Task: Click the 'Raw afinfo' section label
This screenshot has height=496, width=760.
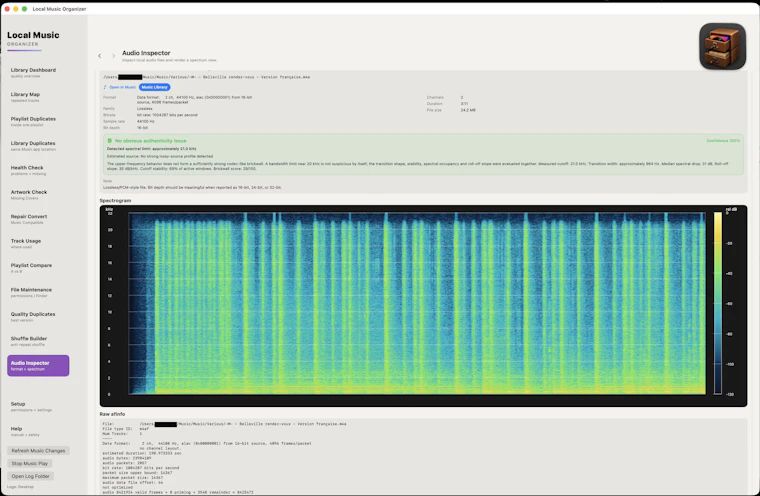Action: point(112,414)
